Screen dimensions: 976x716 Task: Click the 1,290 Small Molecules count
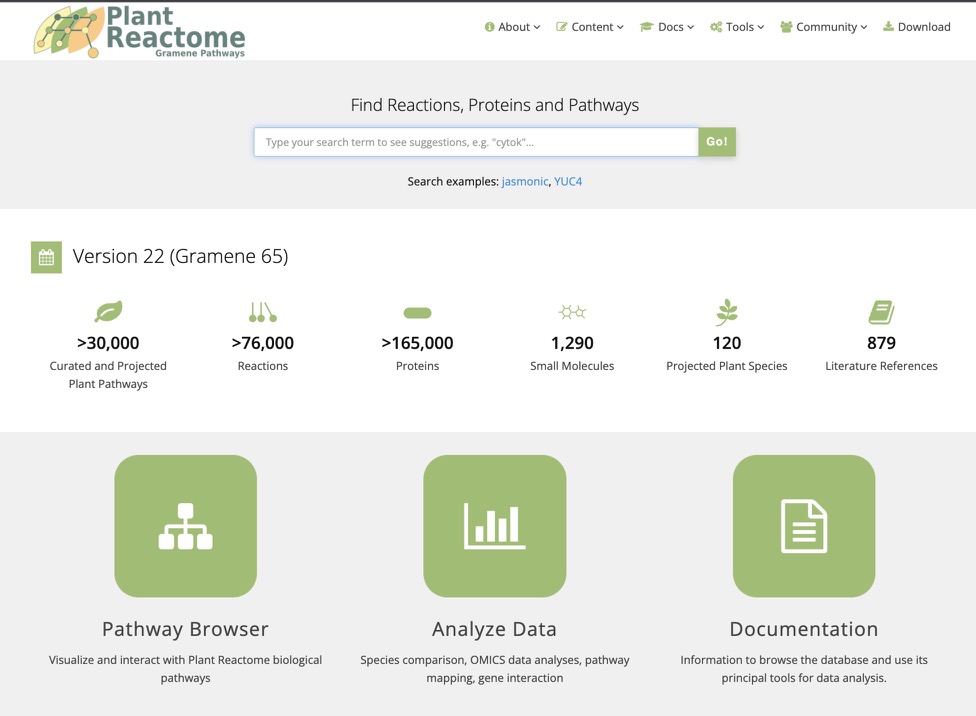tap(572, 343)
